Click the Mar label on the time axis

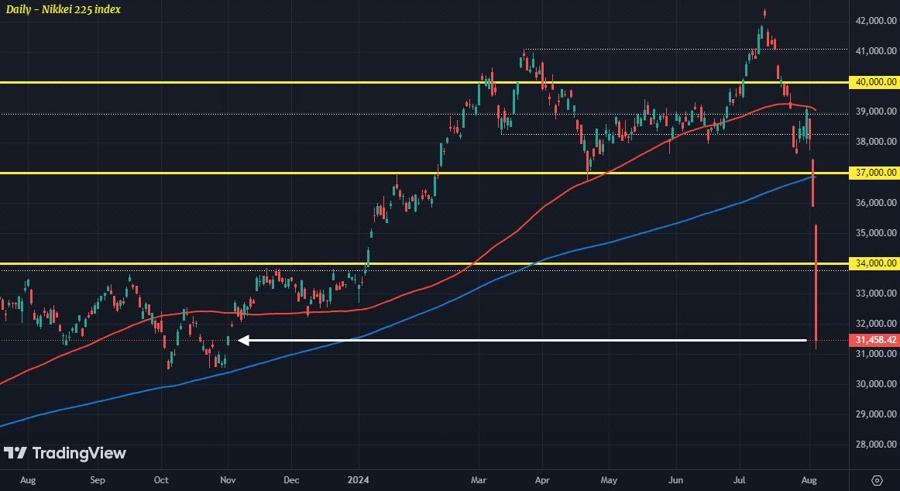[x=478, y=480]
